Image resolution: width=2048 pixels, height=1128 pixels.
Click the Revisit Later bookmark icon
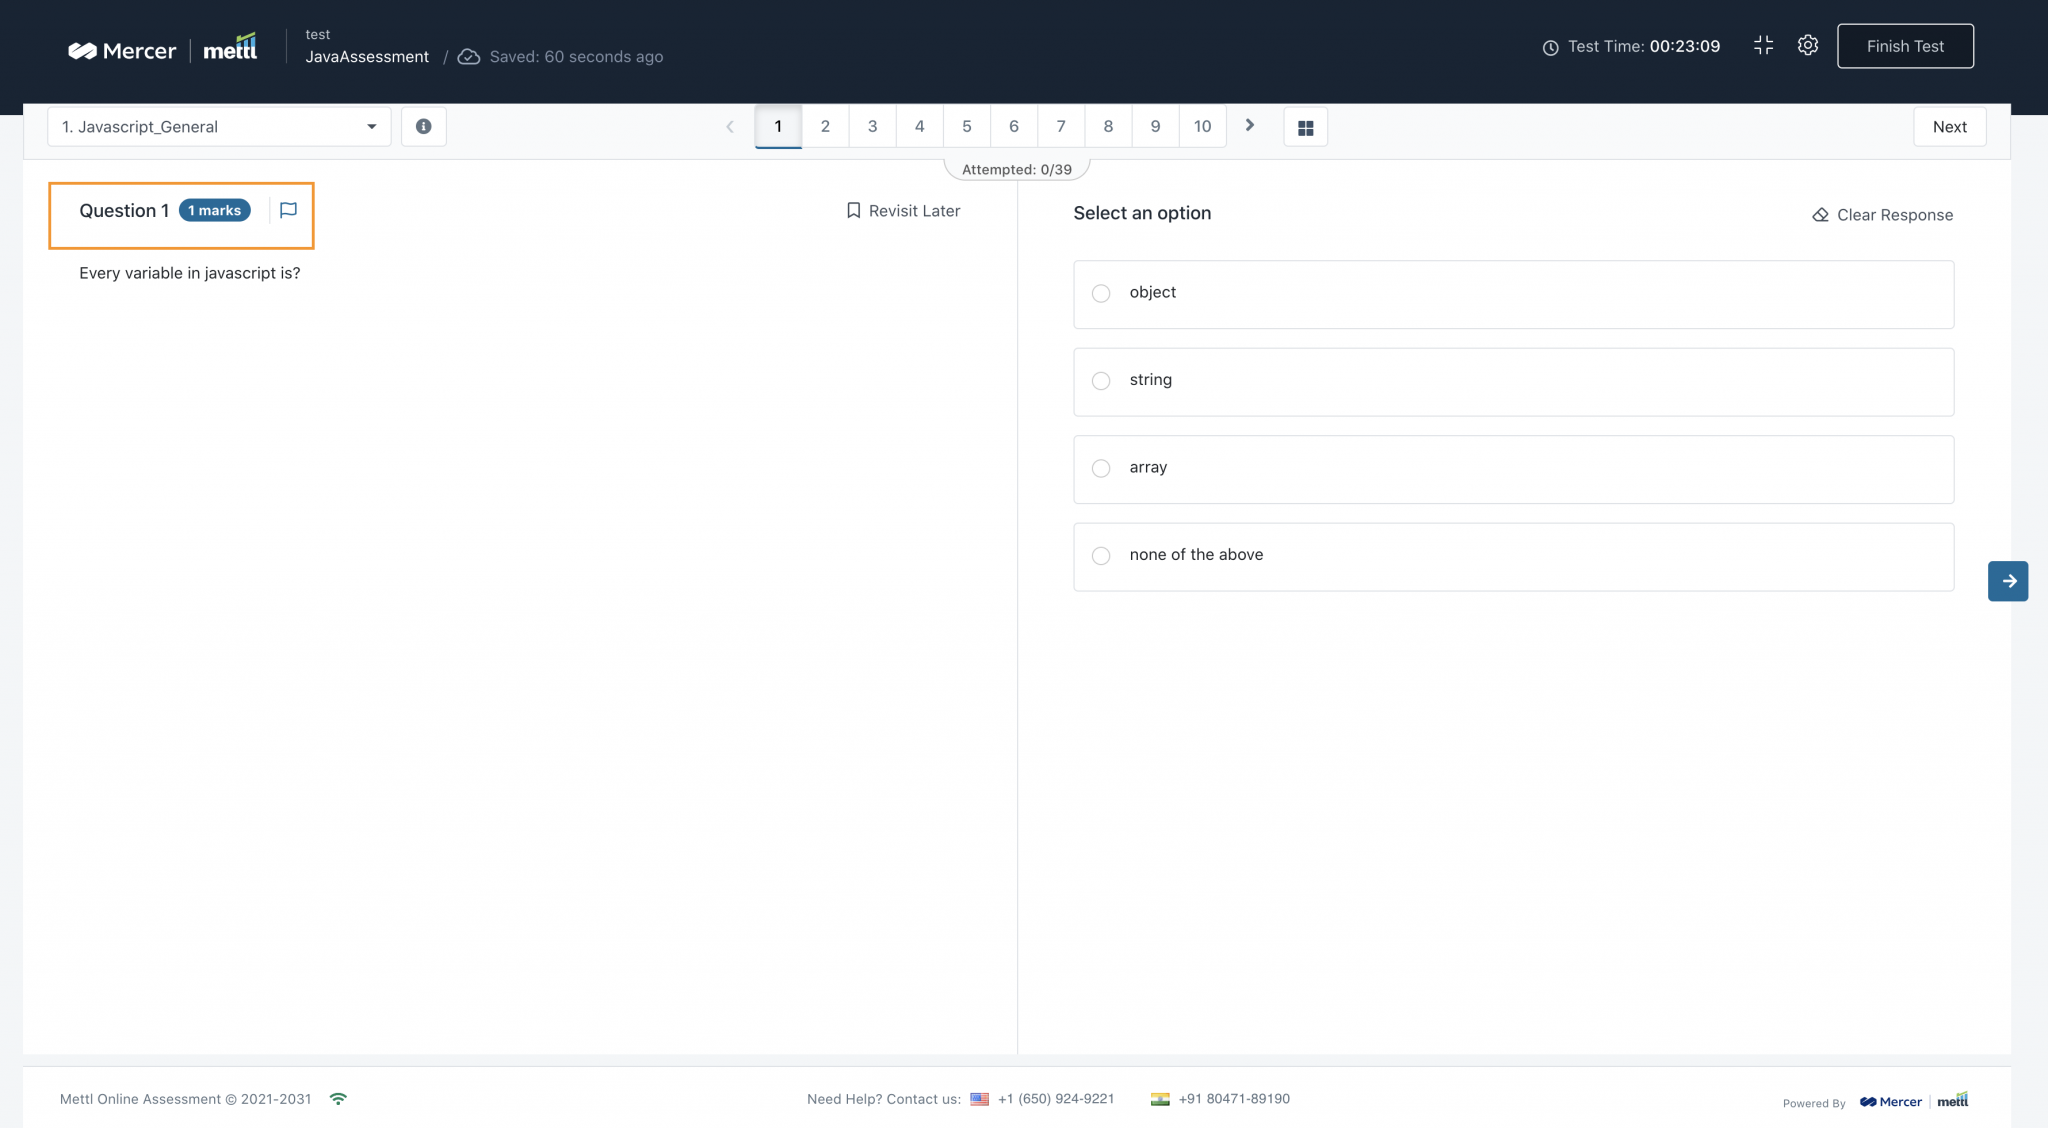tap(853, 211)
